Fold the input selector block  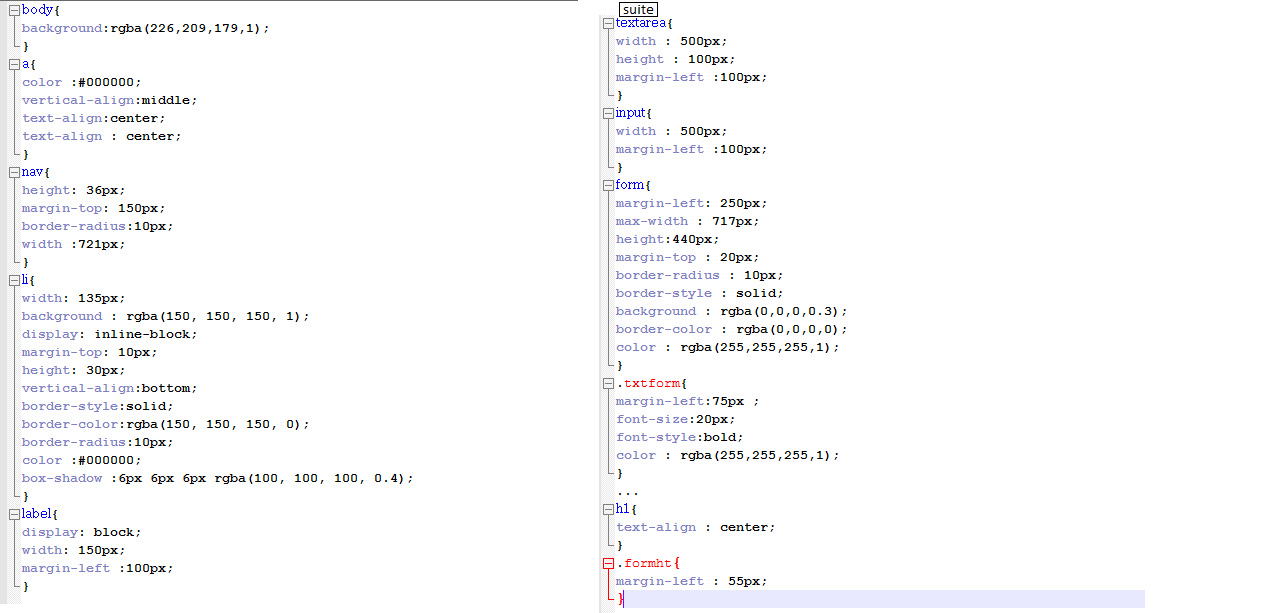pos(608,113)
